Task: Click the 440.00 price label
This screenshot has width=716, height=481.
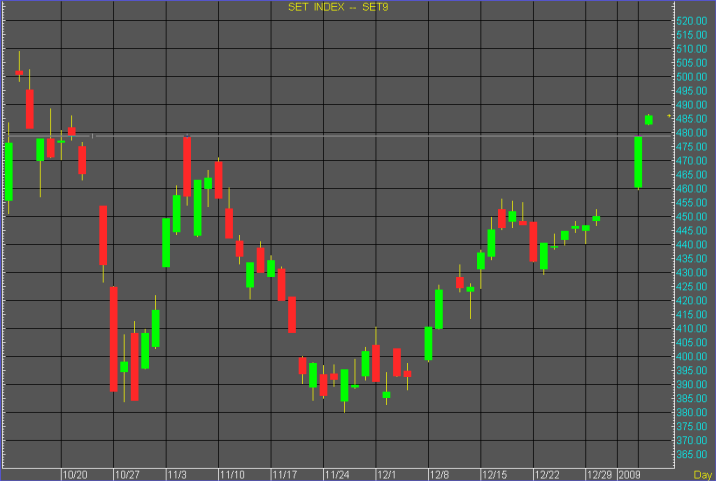Action: pos(692,245)
